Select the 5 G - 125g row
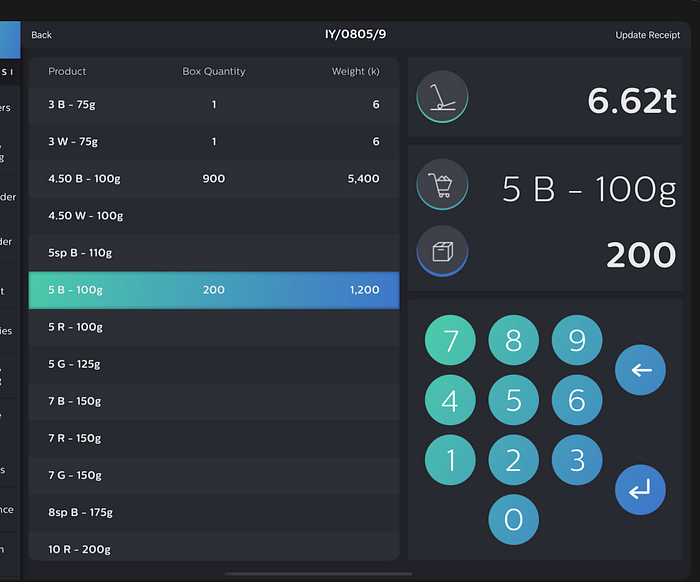Screen dimensions: 700x582 pos(214,364)
